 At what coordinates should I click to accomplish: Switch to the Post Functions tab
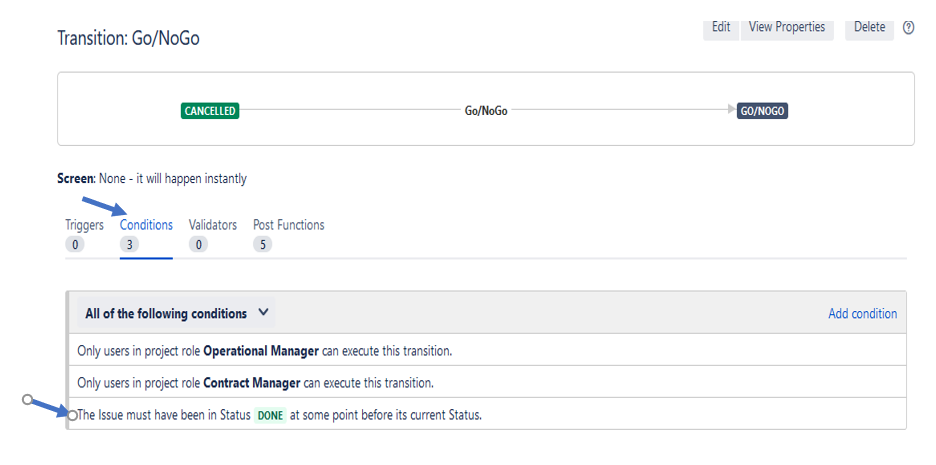[x=288, y=225]
